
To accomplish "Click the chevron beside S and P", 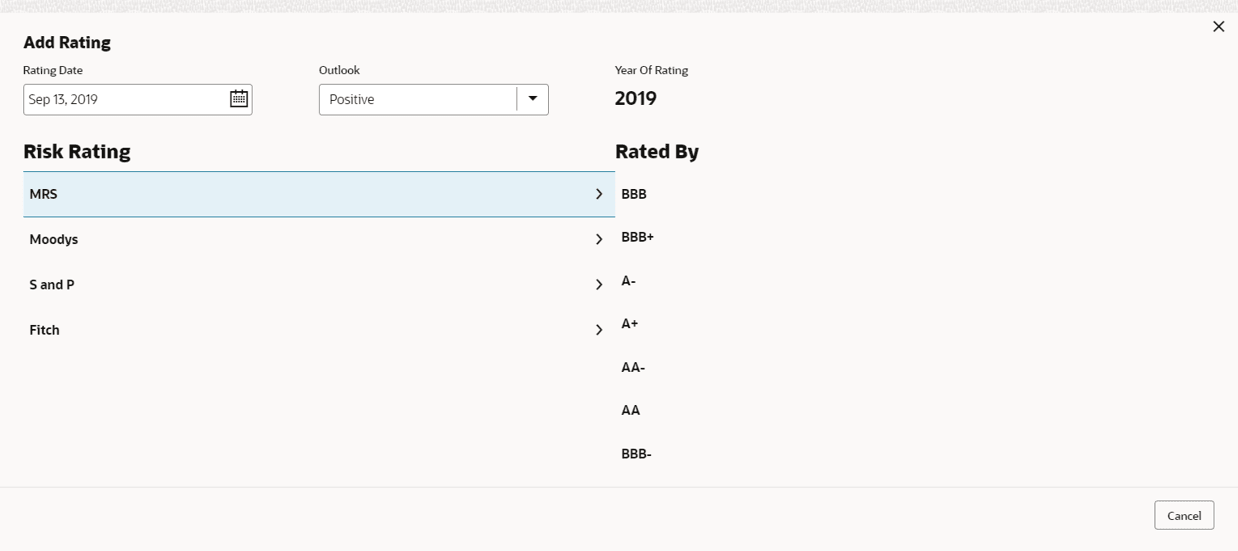I will point(599,285).
